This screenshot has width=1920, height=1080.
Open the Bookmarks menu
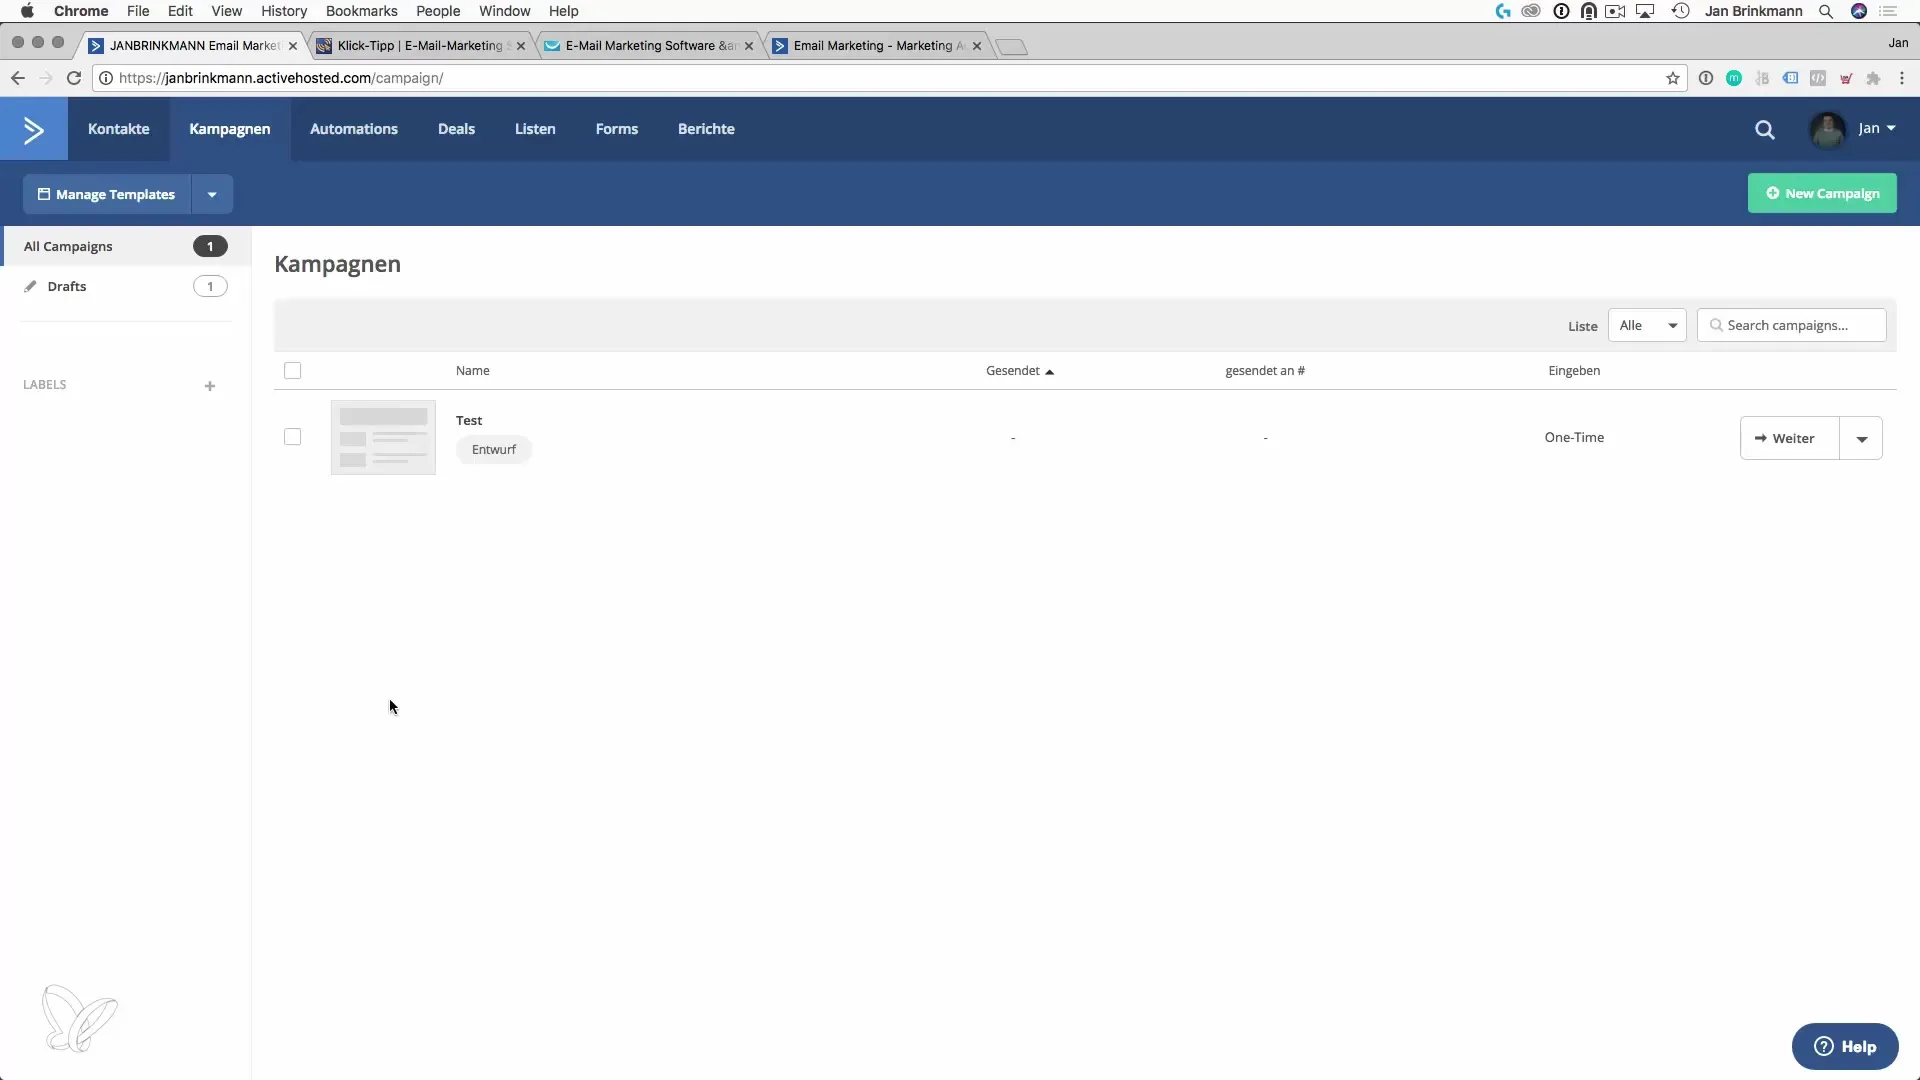362,11
